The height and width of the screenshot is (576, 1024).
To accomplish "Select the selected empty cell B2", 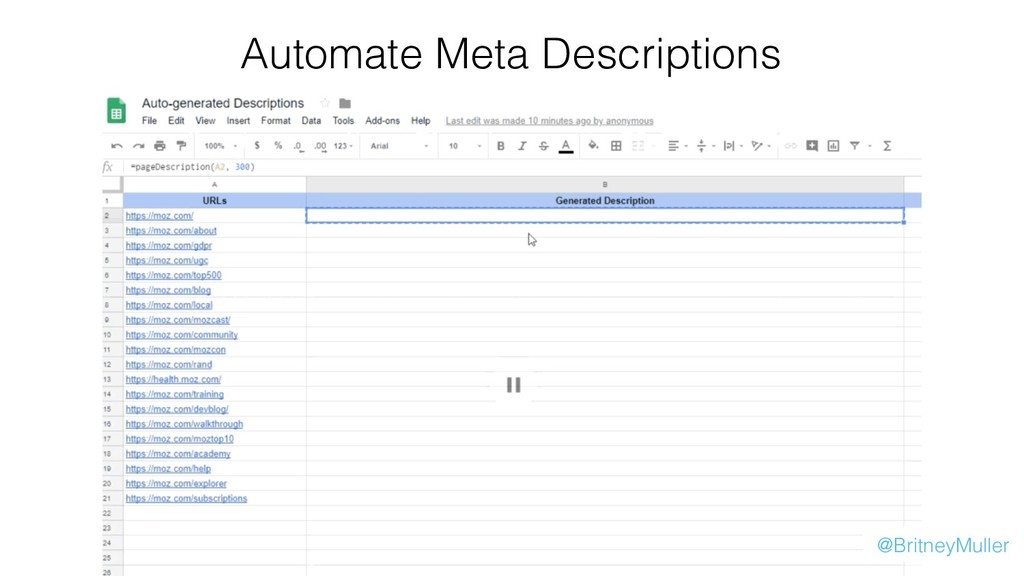I will coord(605,216).
